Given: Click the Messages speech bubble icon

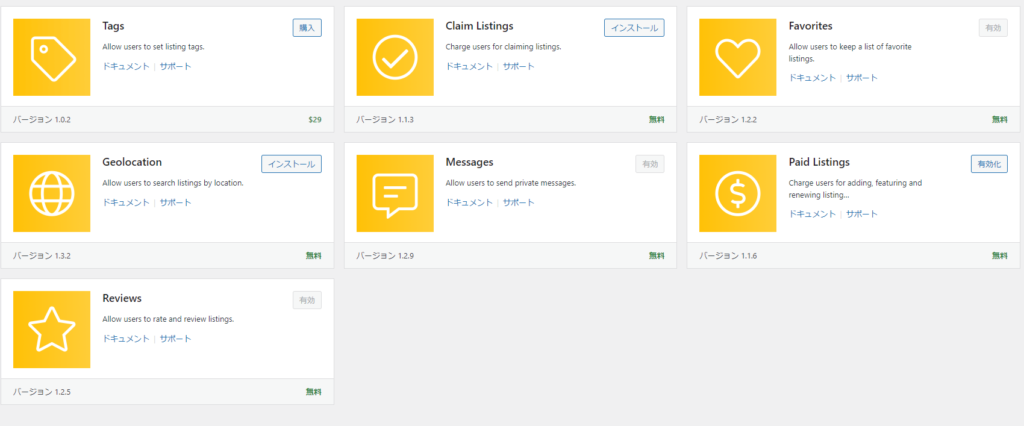Looking at the screenshot, I should pyautogui.click(x=394, y=193).
